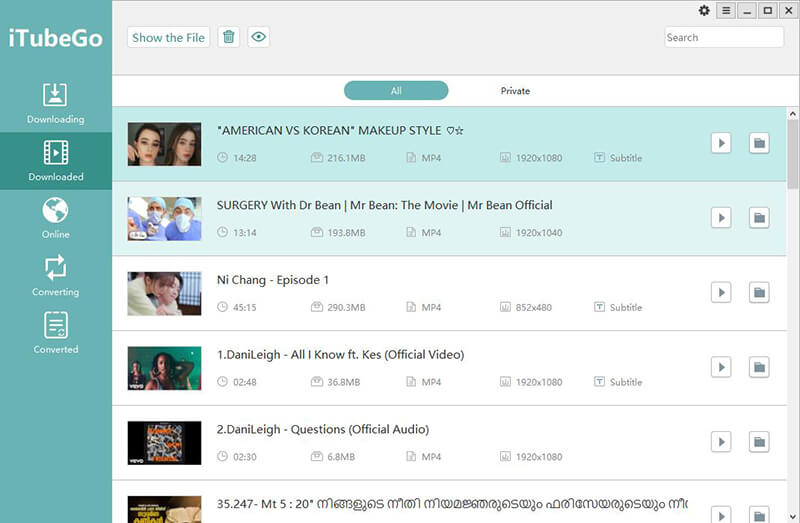Viewport: 800px width, 523px height.
Task: Switch to the Private tab
Action: click(x=515, y=91)
